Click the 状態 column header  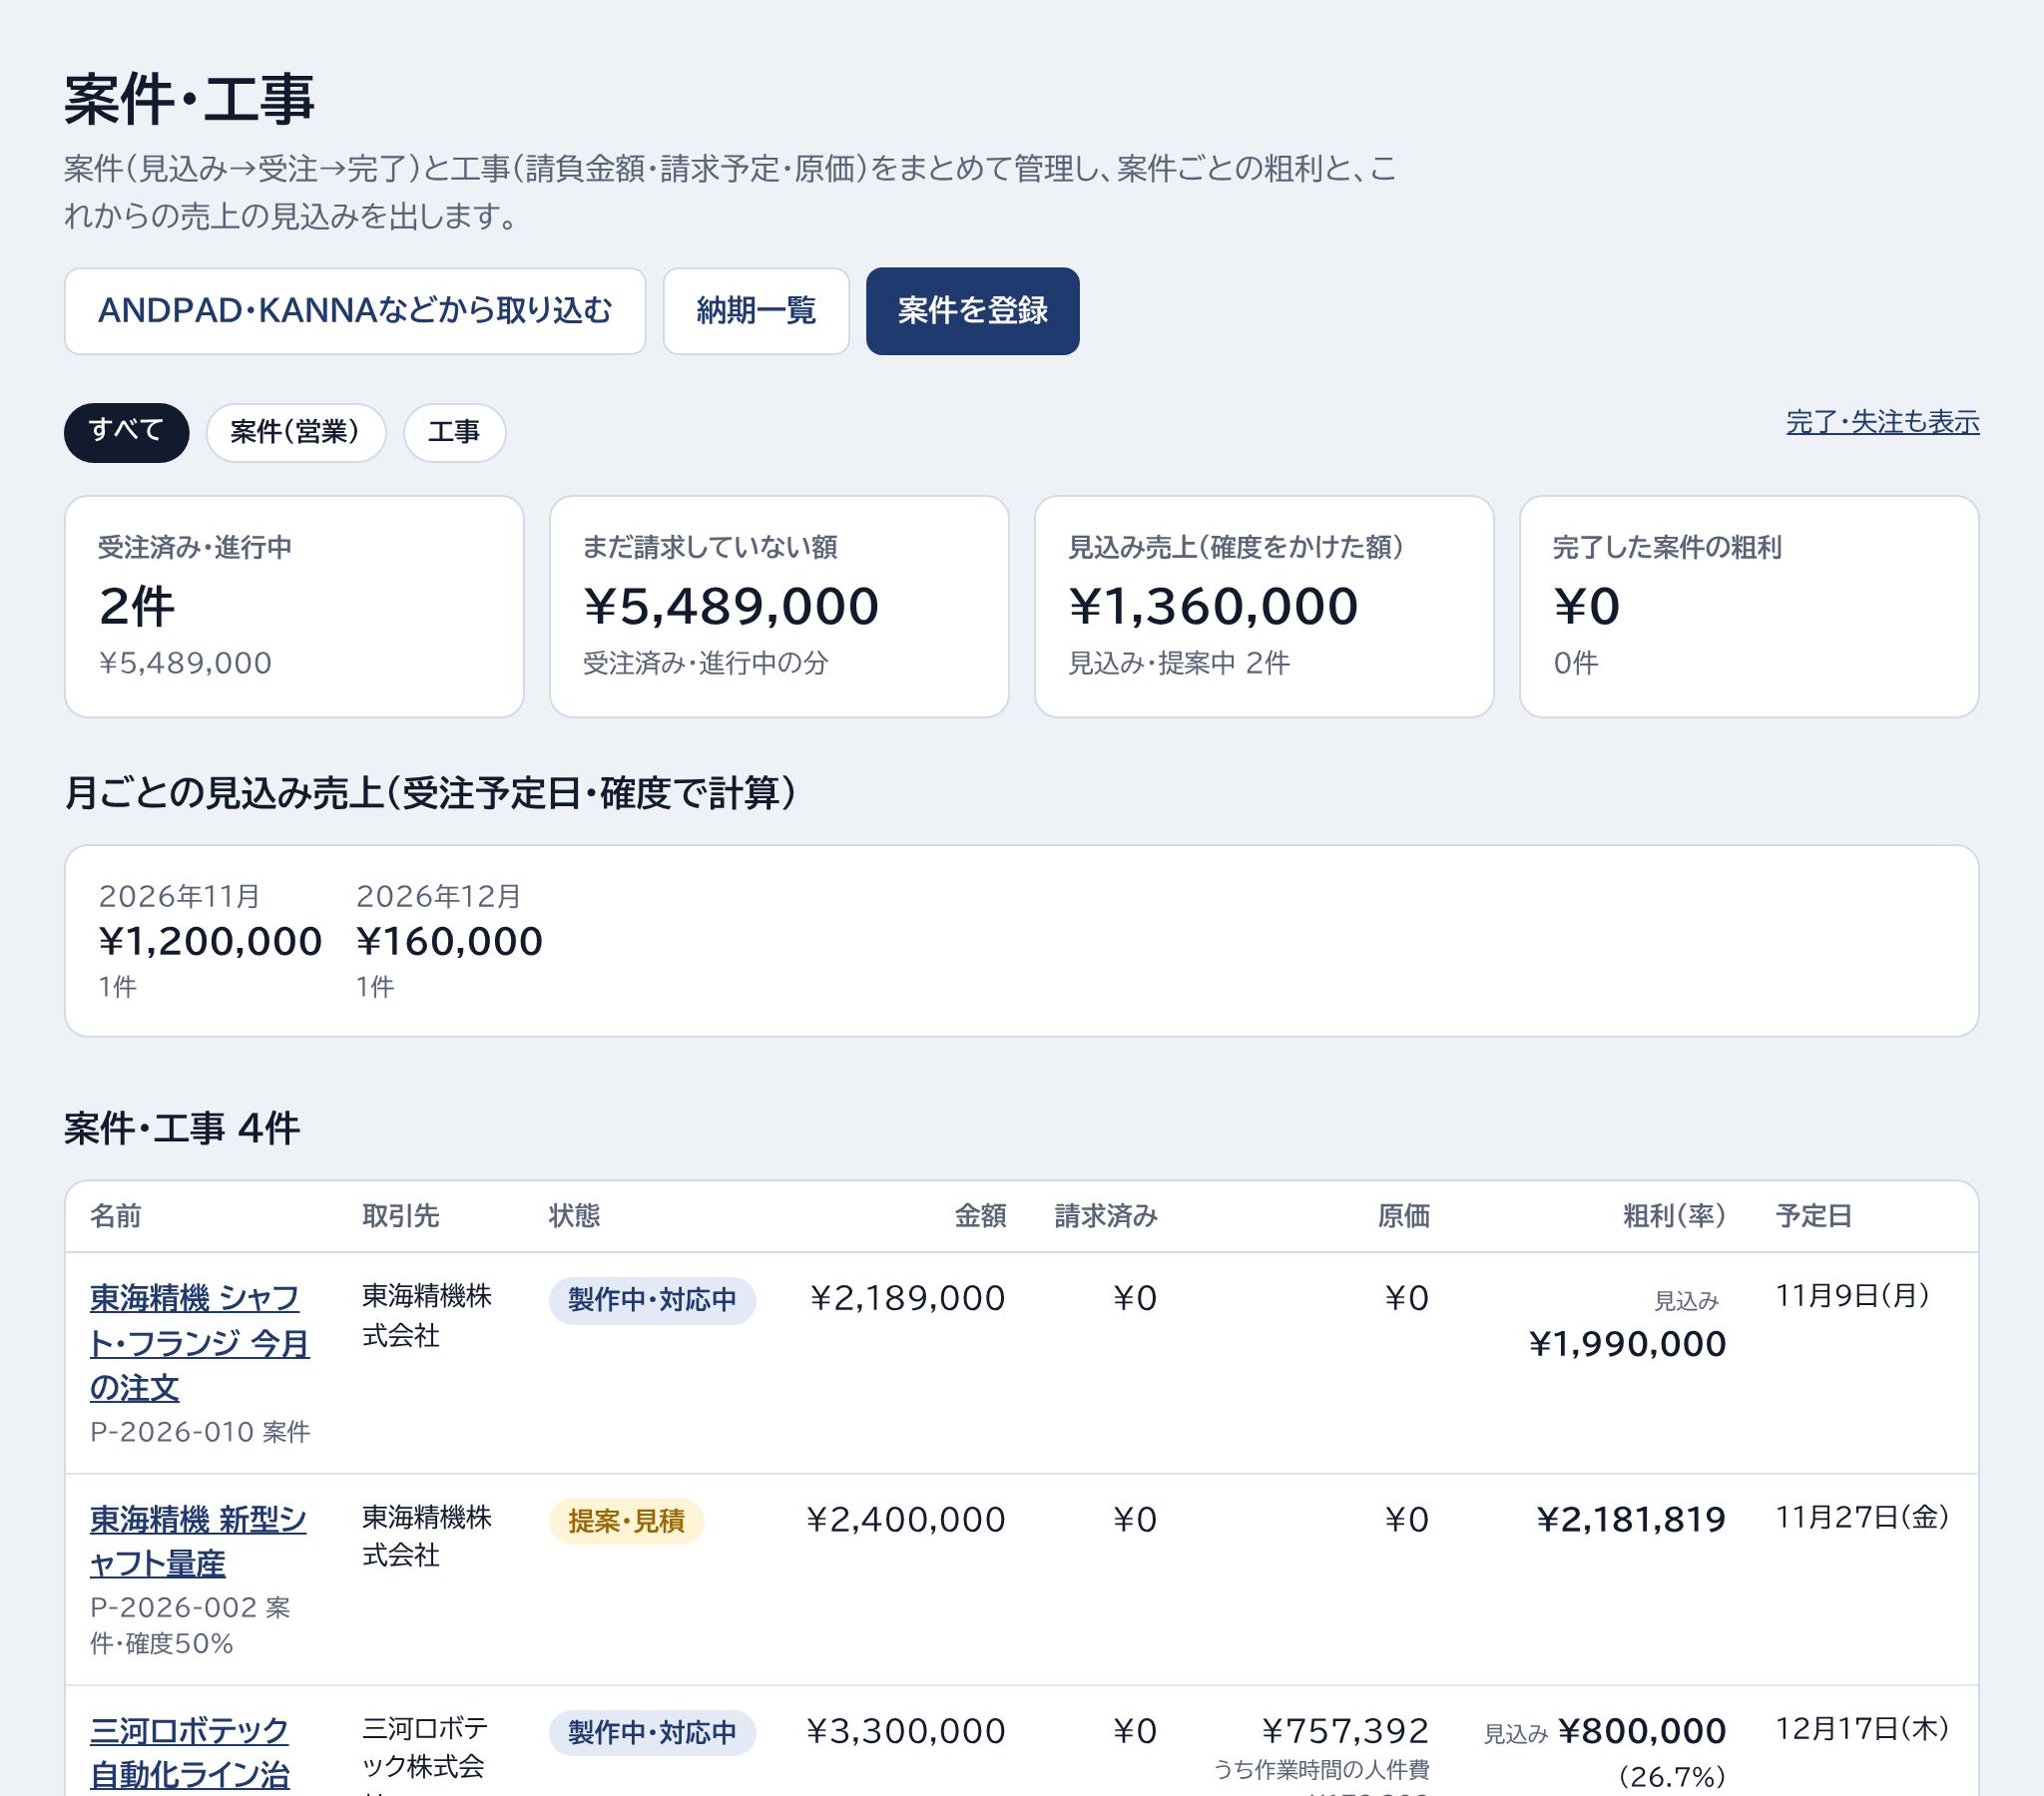click(574, 1216)
